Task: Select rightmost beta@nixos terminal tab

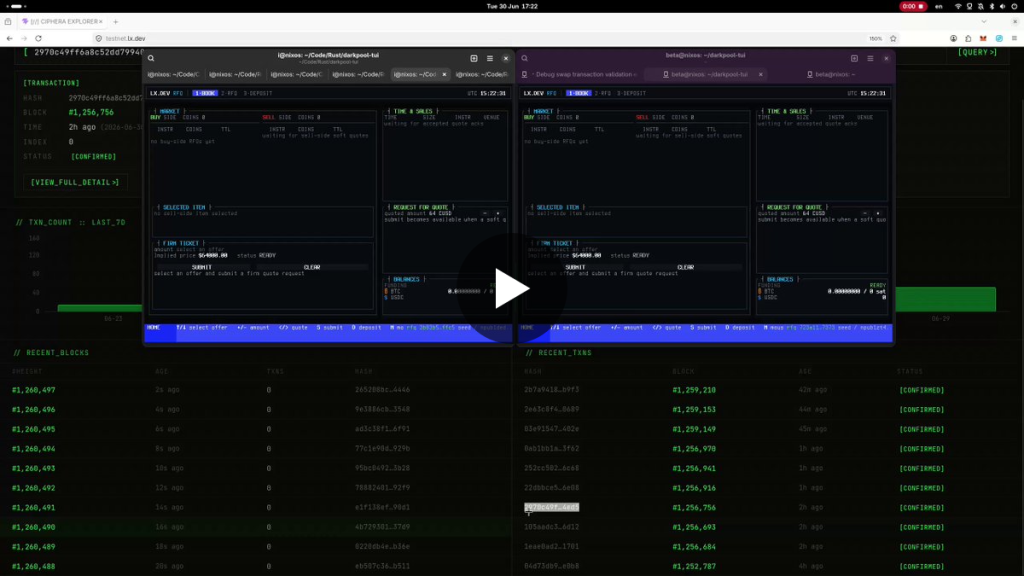Action: (831, 74)
